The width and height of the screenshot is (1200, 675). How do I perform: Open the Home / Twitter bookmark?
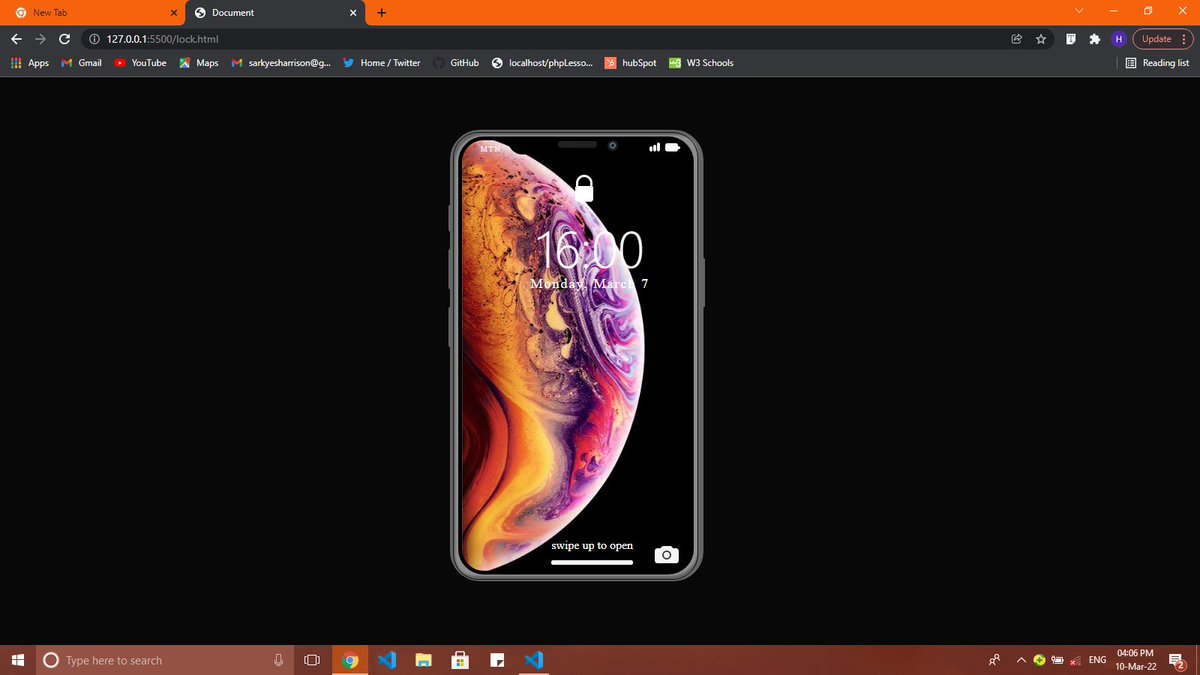[382, 63]
